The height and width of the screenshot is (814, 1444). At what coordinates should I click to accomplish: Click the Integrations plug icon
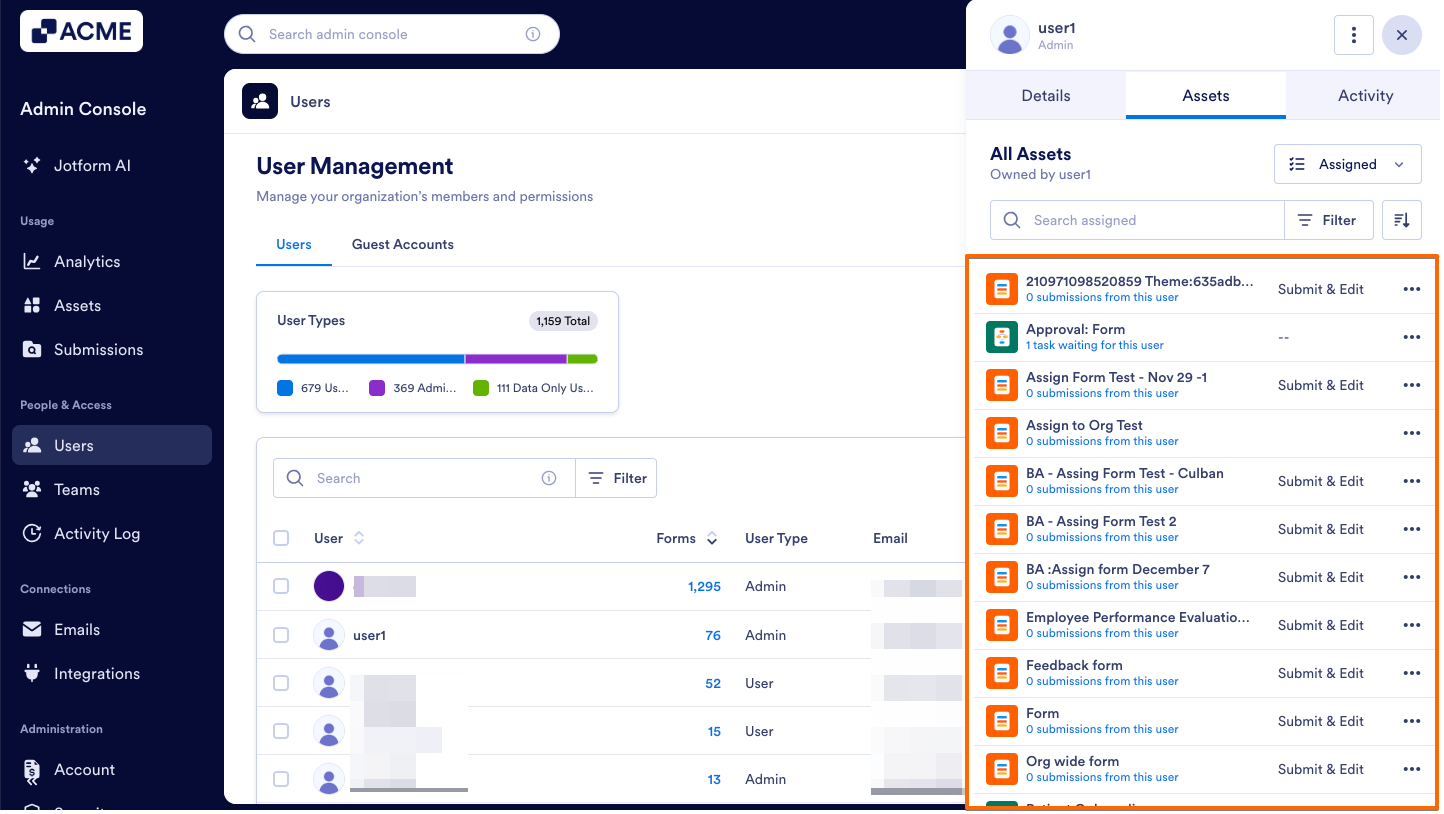(33, 673)
